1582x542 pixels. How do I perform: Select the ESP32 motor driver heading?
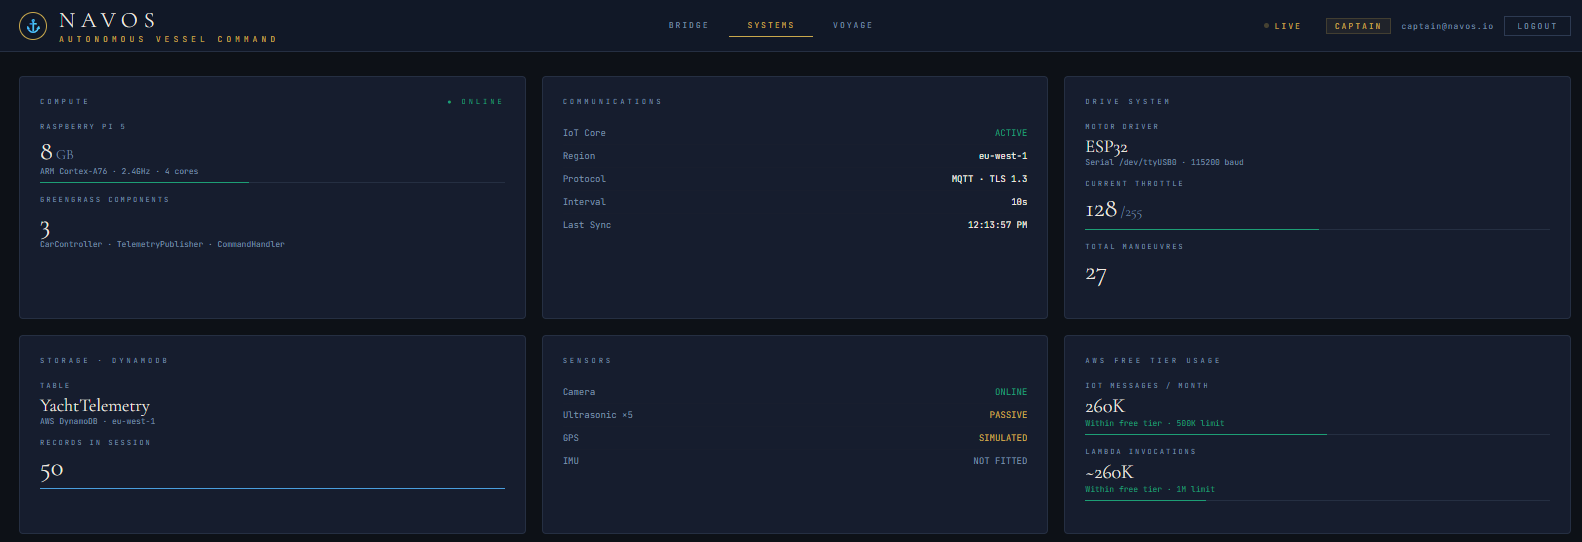pyautogui.click(x=1106, y=147)
